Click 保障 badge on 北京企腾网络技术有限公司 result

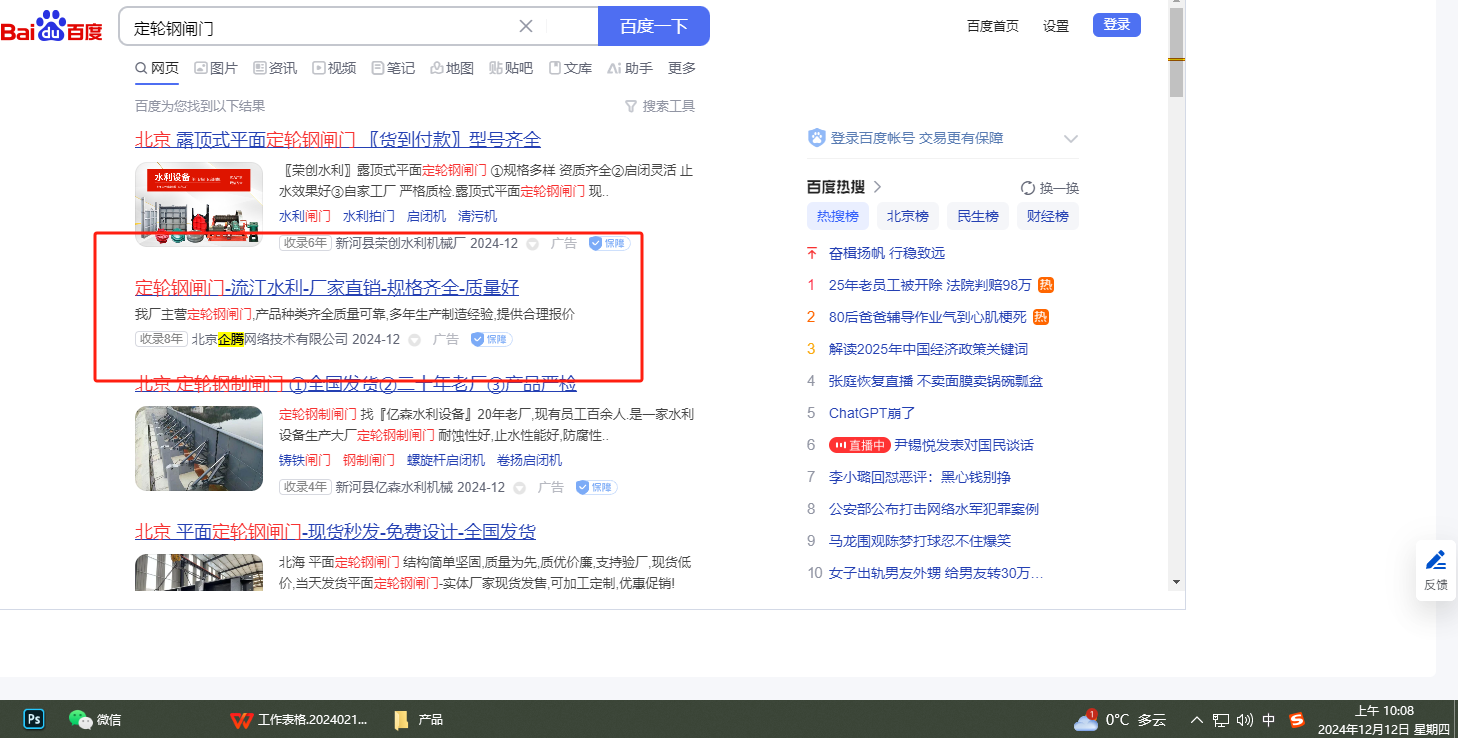pyautogui.click(x=491, y=339)
